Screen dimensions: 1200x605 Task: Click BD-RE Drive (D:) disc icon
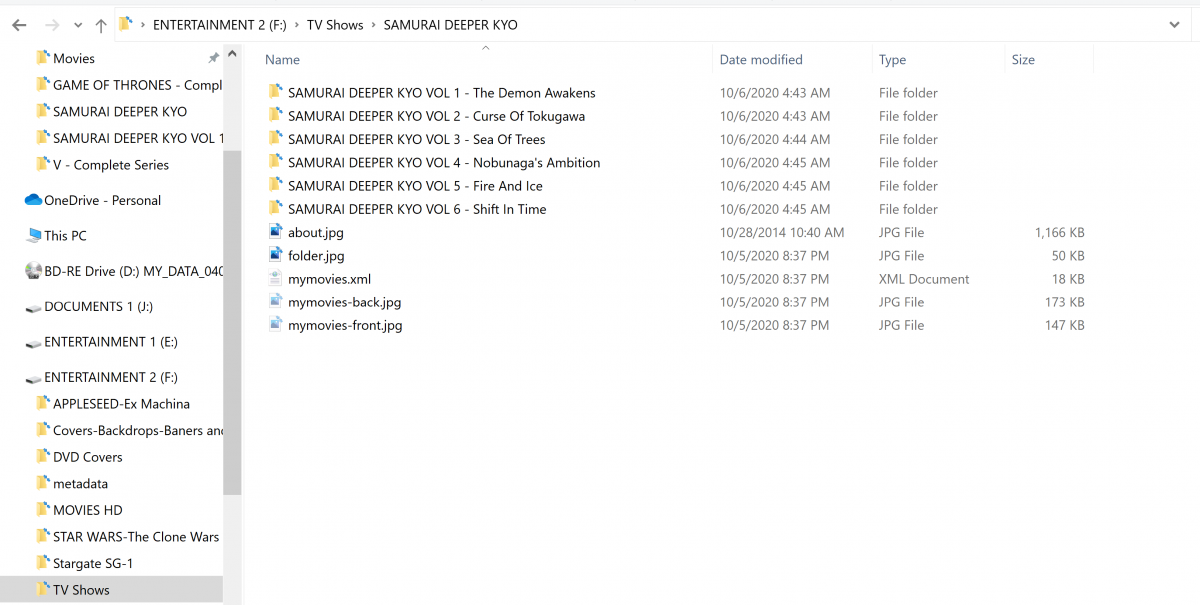[33, 271]
